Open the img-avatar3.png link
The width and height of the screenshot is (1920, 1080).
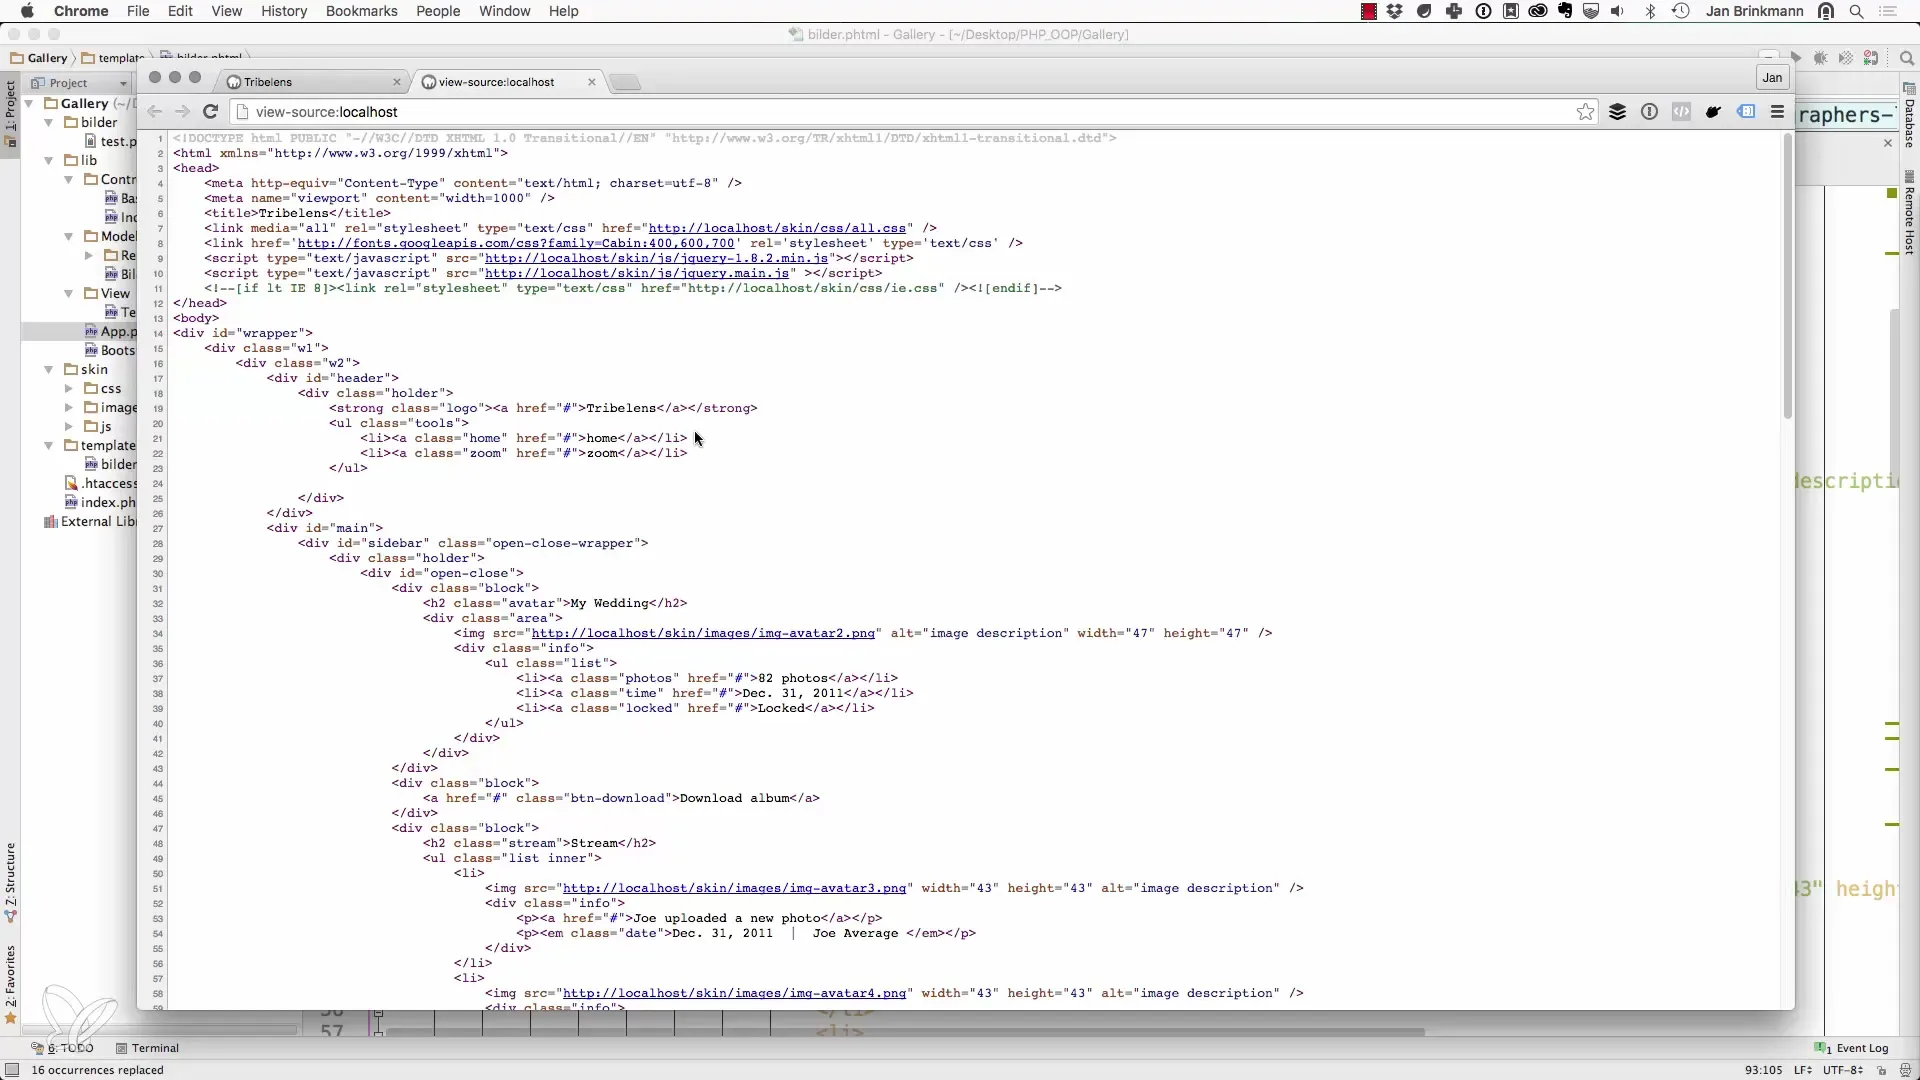pyautogui.click(x=734, y=888)
